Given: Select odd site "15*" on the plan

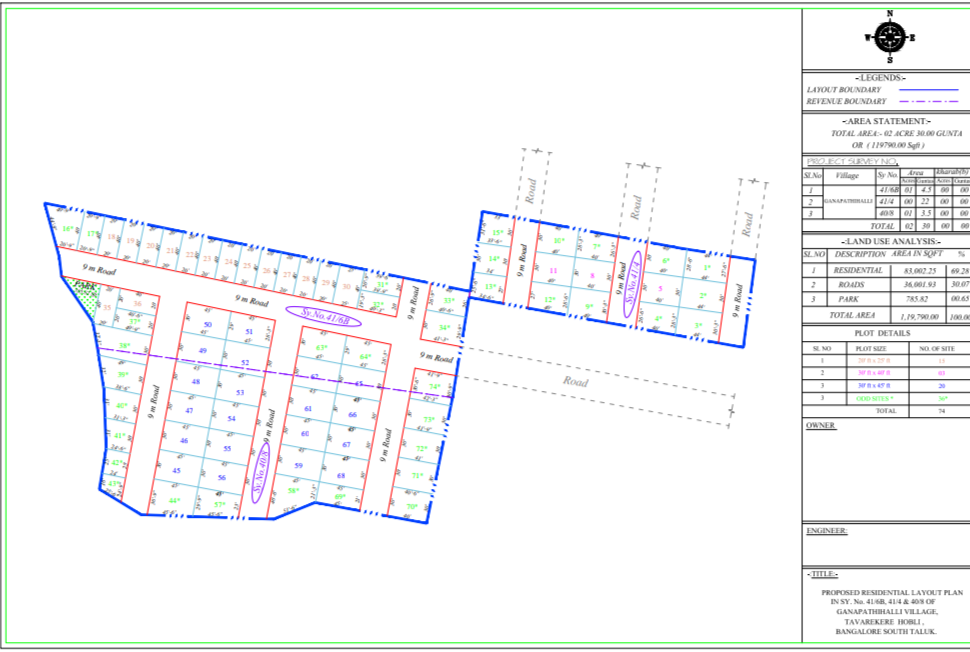Looking at the screenshot, I should (x=498, y=233).
